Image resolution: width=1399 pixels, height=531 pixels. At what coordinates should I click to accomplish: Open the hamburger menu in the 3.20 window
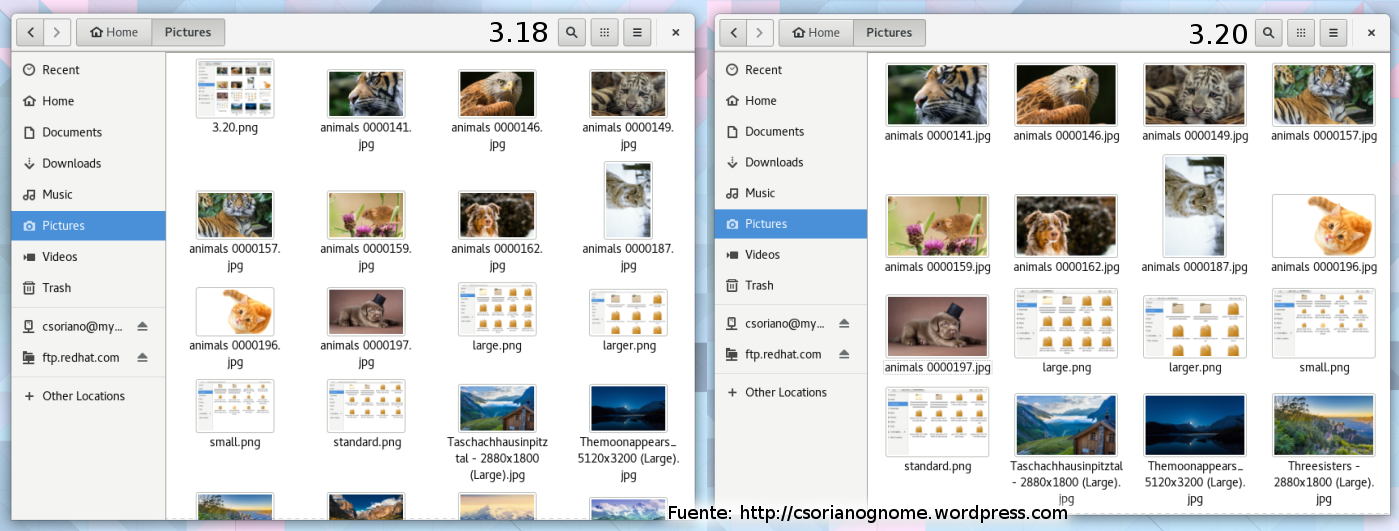click(1333, 32)
